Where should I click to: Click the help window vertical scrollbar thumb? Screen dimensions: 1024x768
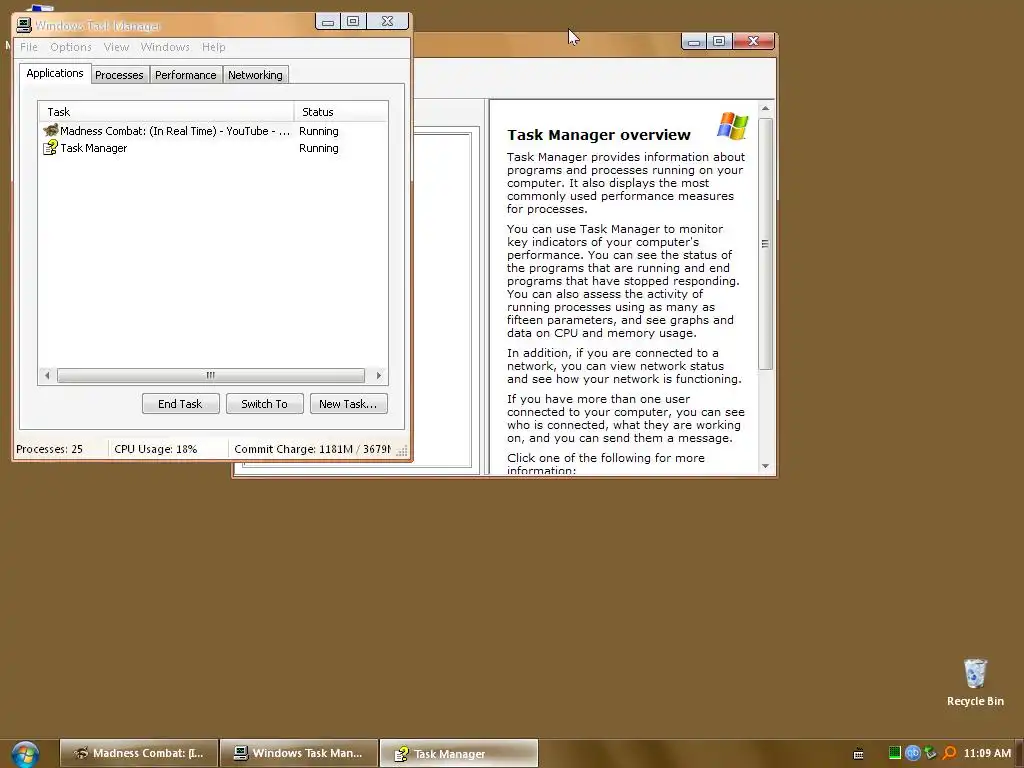coord(765,244)
